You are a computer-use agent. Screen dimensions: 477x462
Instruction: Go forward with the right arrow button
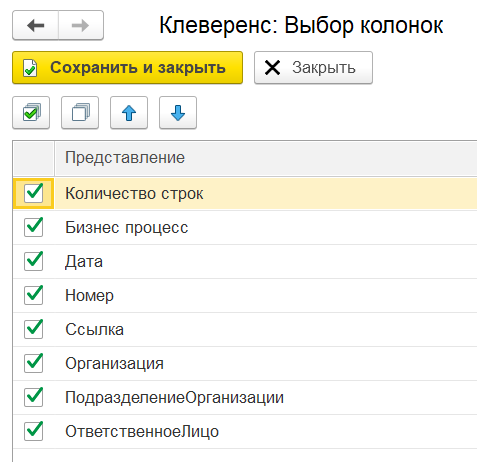click(x=81, y=25)
